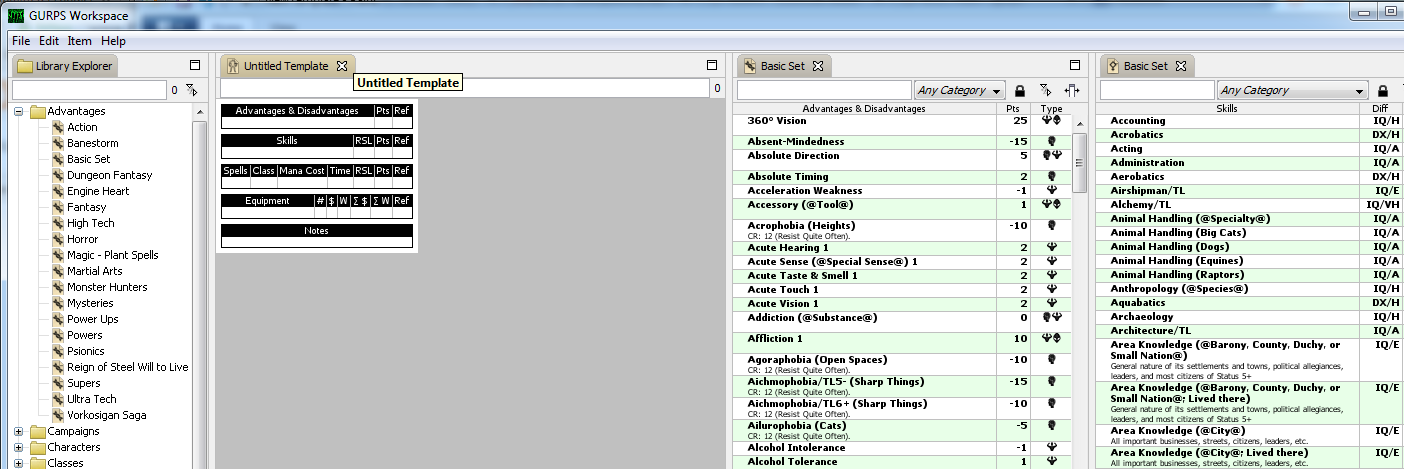Select the Library Explorer tab
1404x469 pixels.
tap(65, 66)
